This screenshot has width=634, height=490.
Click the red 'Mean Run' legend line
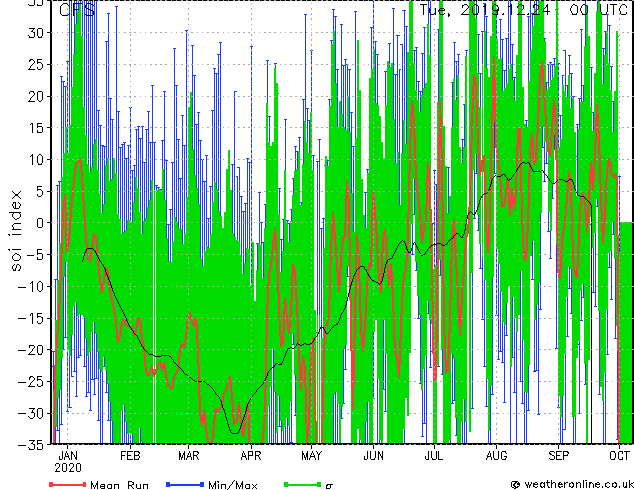click(68, 484)
